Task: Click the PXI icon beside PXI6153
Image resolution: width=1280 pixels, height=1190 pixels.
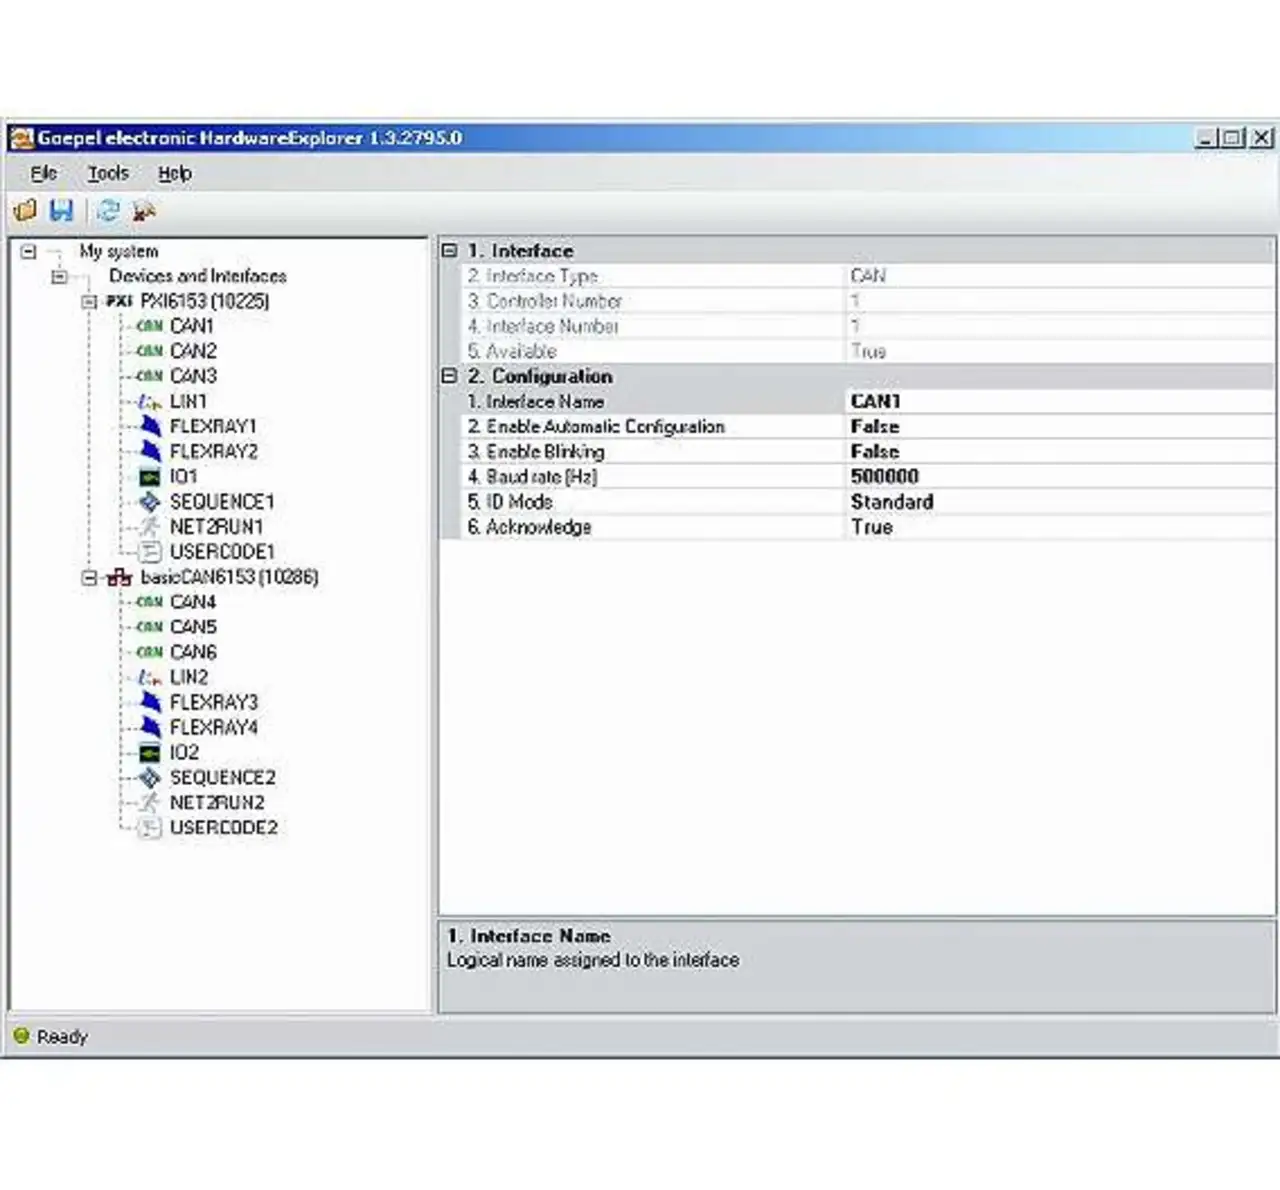Action: click(119, 301)
